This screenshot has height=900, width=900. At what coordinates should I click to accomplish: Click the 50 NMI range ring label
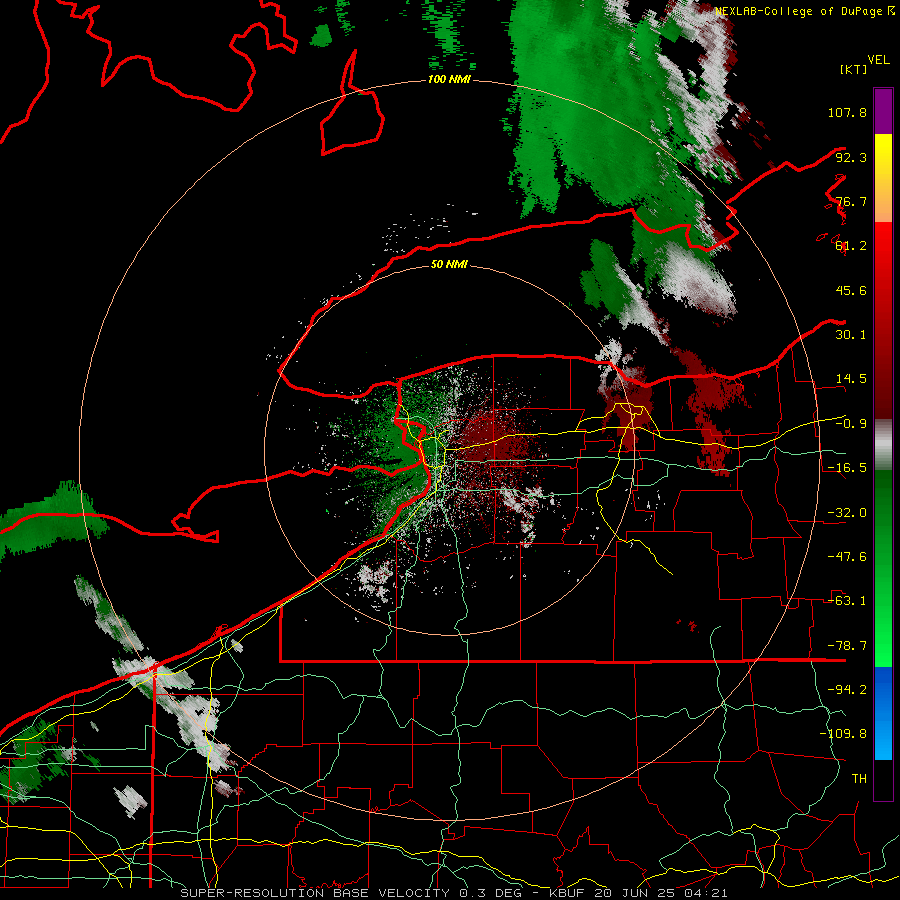(x=449, y=265)
